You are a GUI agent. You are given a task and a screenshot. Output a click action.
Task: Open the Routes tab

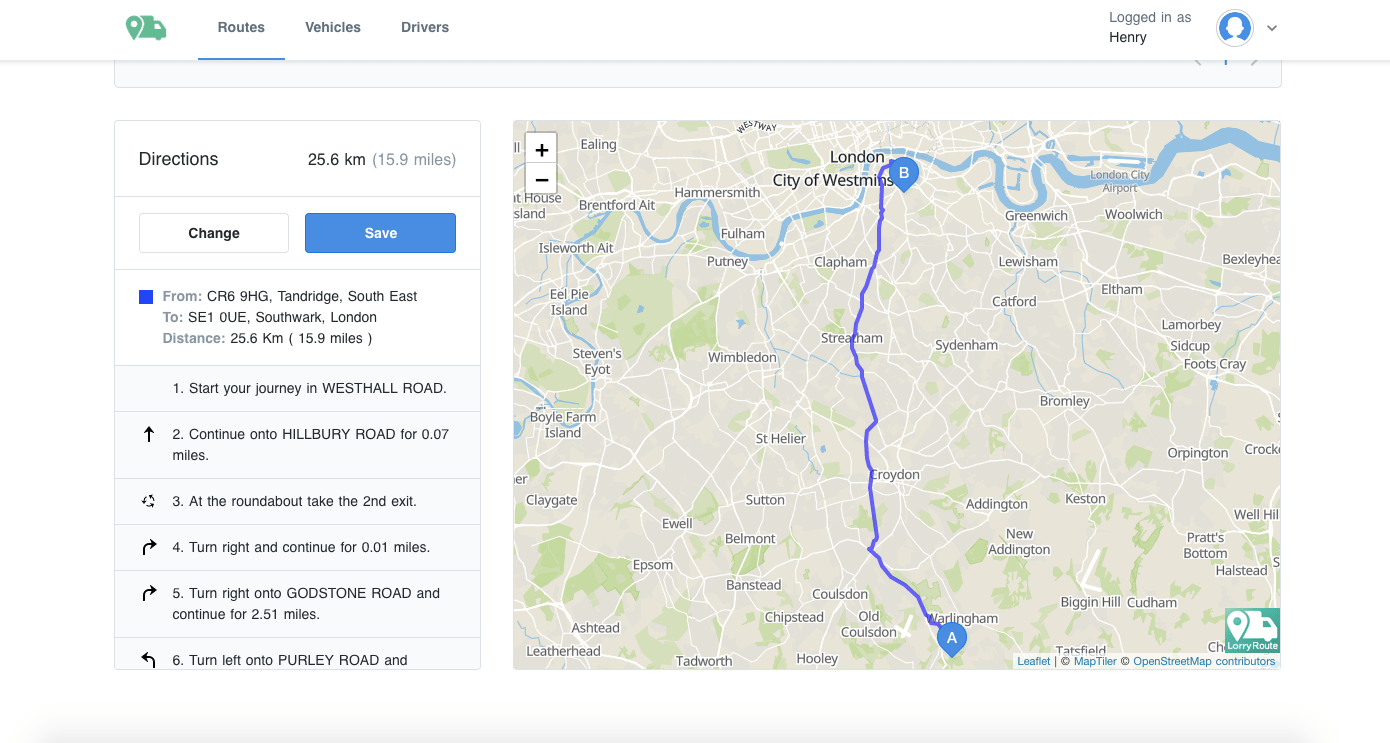coord(241,28)
